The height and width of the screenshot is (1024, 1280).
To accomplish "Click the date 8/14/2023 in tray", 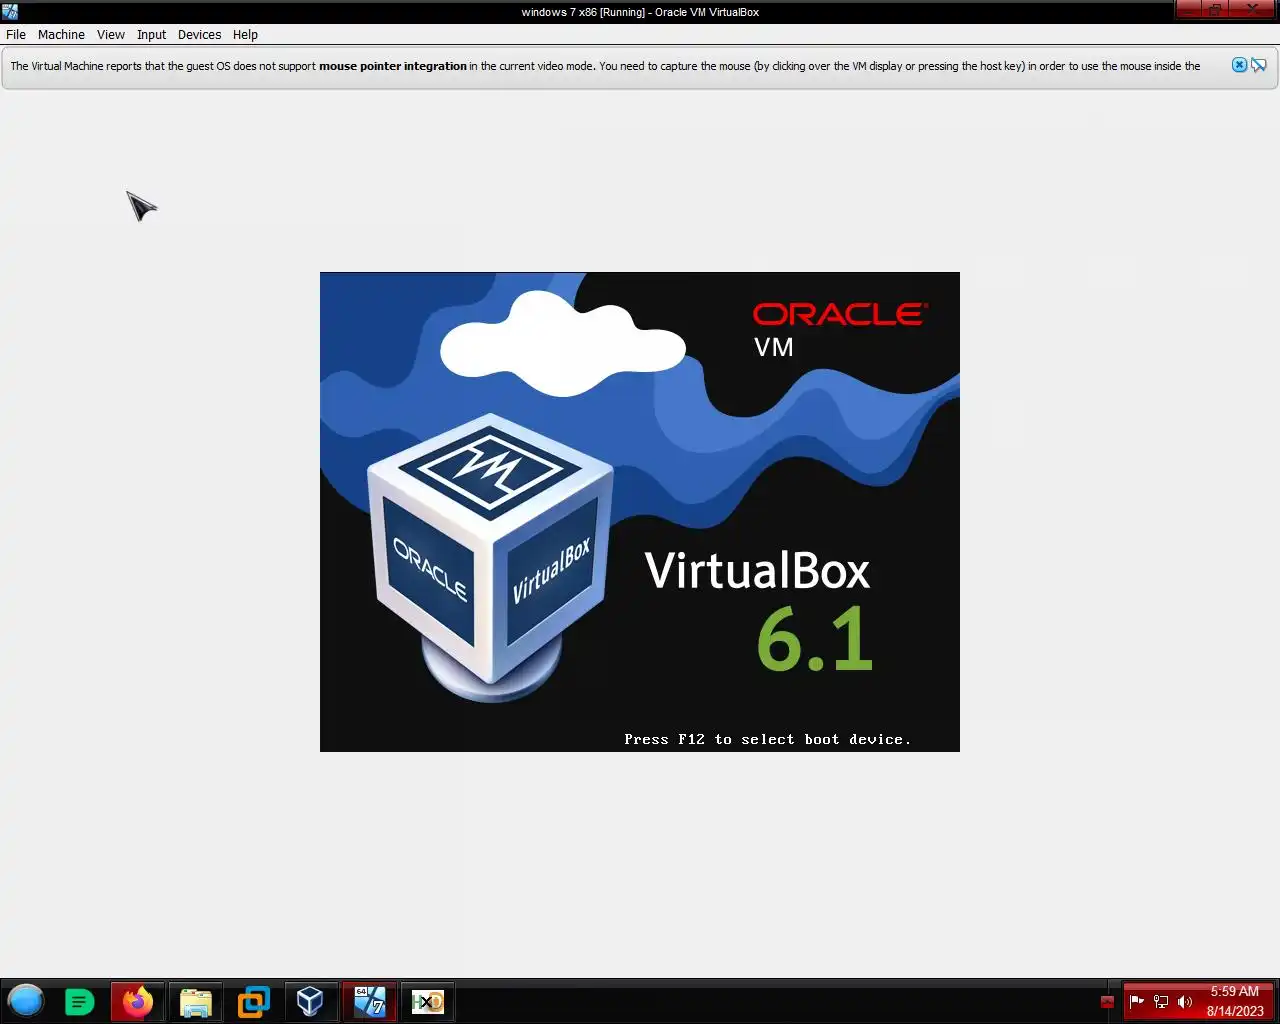I will click(x=1234, y=1011).
